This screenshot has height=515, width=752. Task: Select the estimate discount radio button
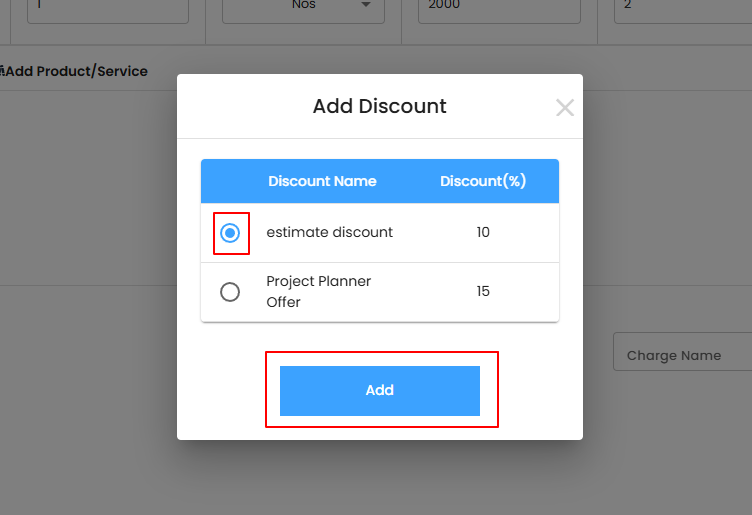[x=230, y=233]
